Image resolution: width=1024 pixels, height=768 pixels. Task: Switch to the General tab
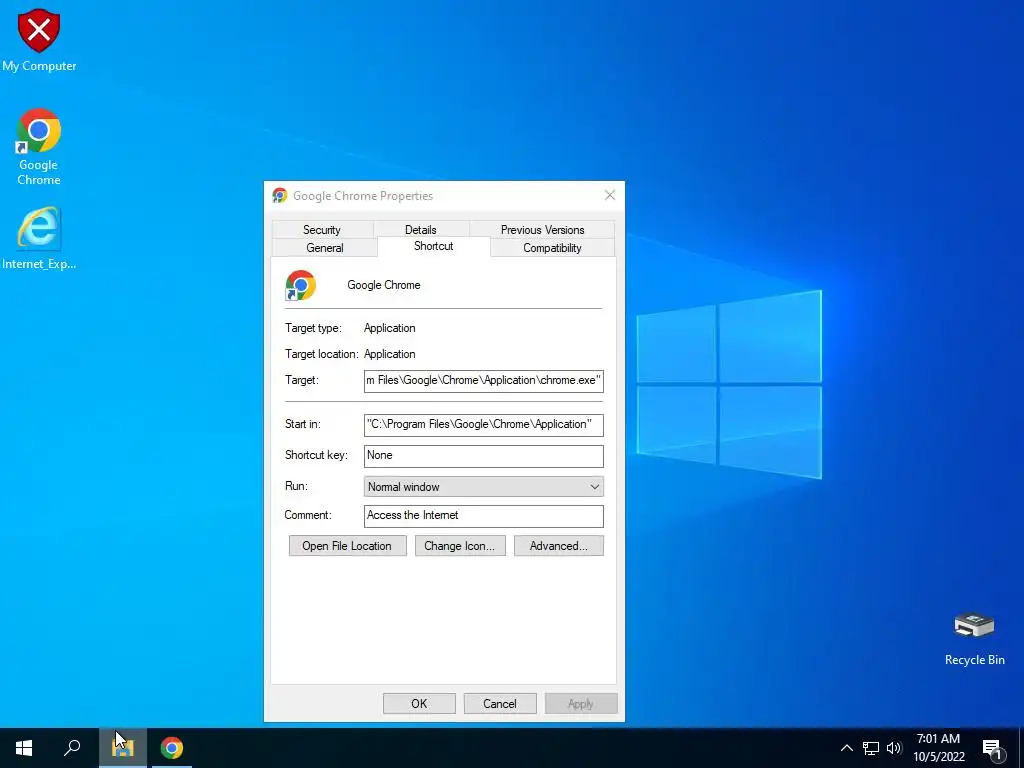click(x=325, y=248)
